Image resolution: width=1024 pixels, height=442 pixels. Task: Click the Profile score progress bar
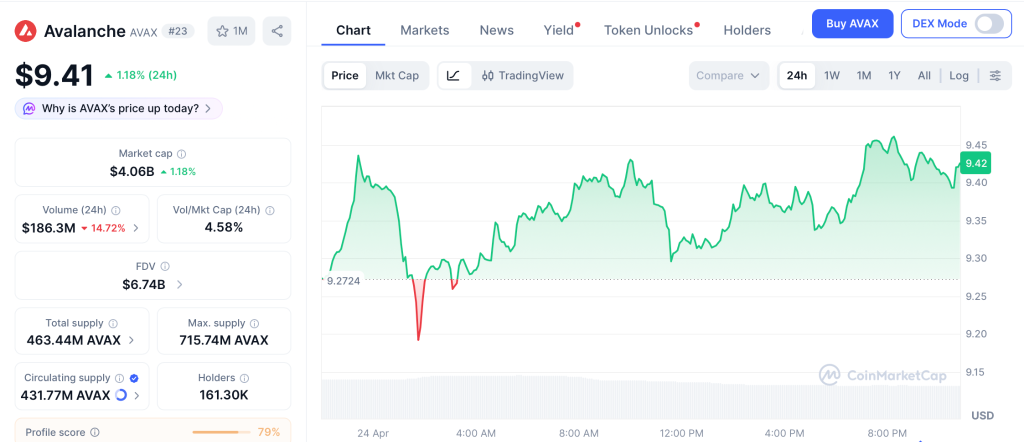(219, 432)
